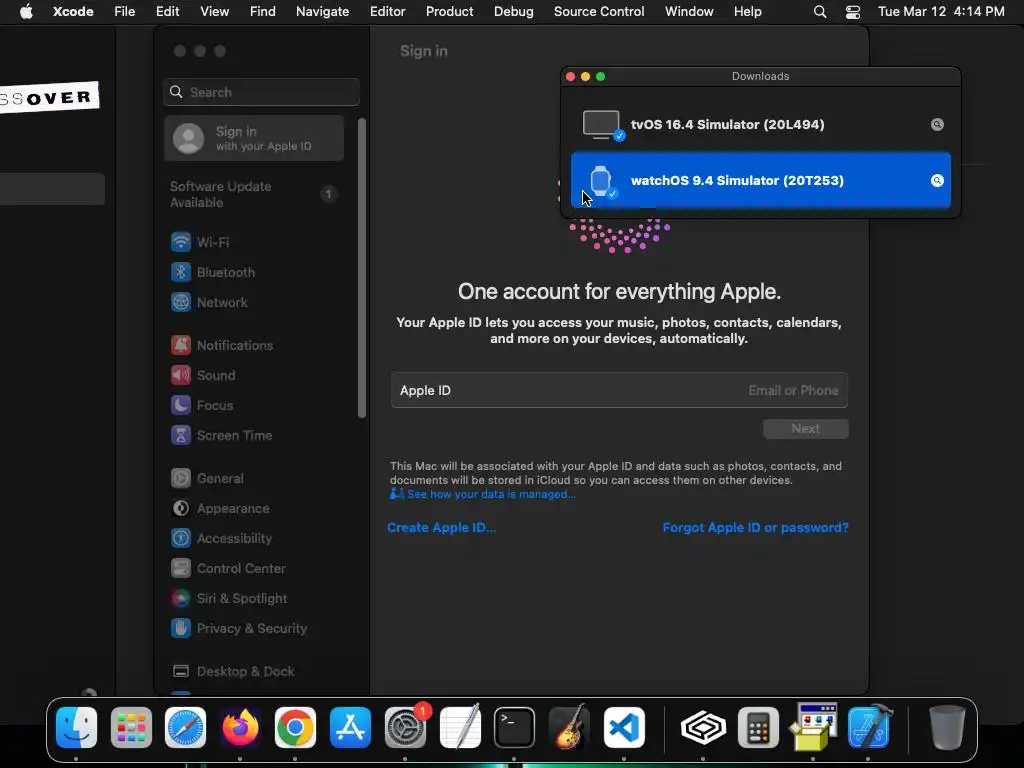Select the watchOS 9.4 Simulator (20T253) row
Viewport: 1024px width, 768px height.
(x=761, y=181)
